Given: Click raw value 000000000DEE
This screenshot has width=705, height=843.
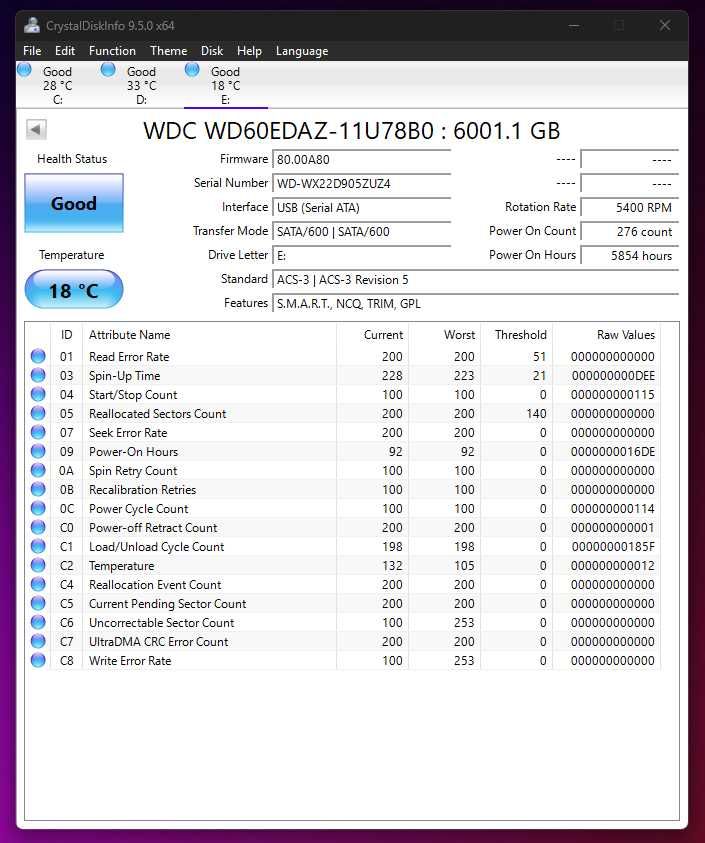Looking at the screenshot, I should click(613, 375).
